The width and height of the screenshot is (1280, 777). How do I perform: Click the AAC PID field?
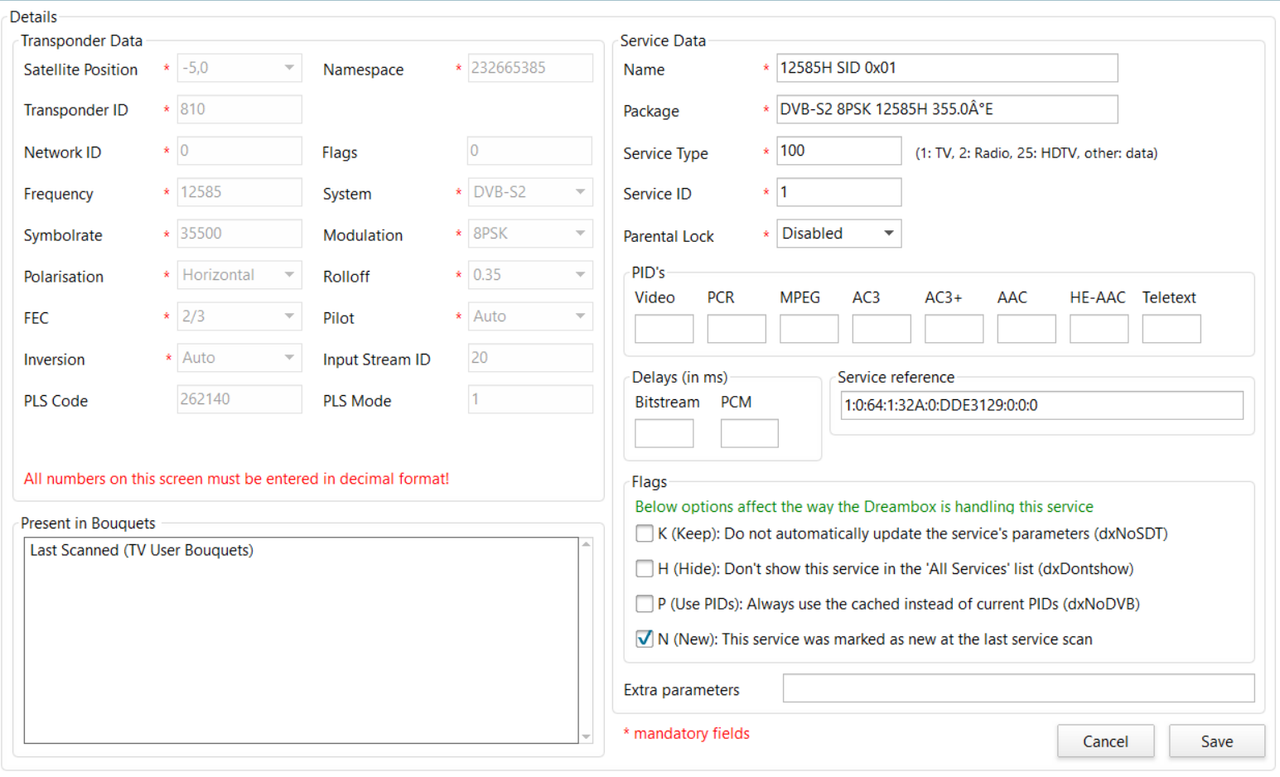(1026, 329)
